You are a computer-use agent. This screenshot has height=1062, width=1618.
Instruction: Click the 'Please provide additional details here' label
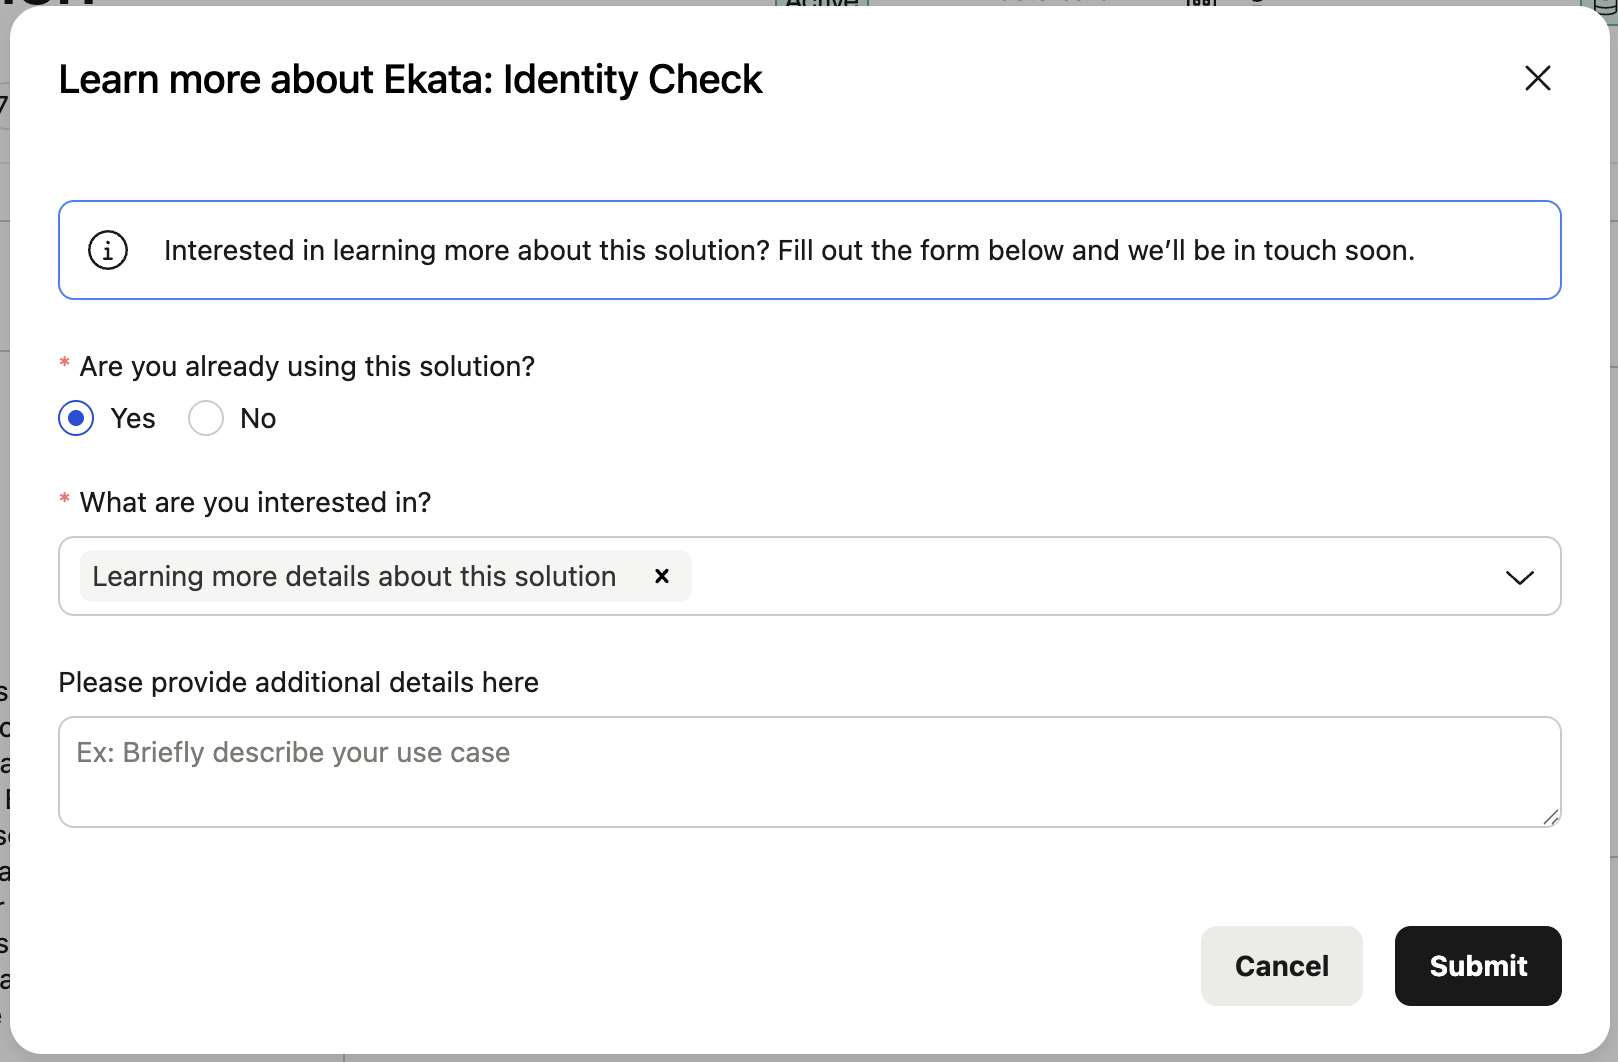click(298, 682)
